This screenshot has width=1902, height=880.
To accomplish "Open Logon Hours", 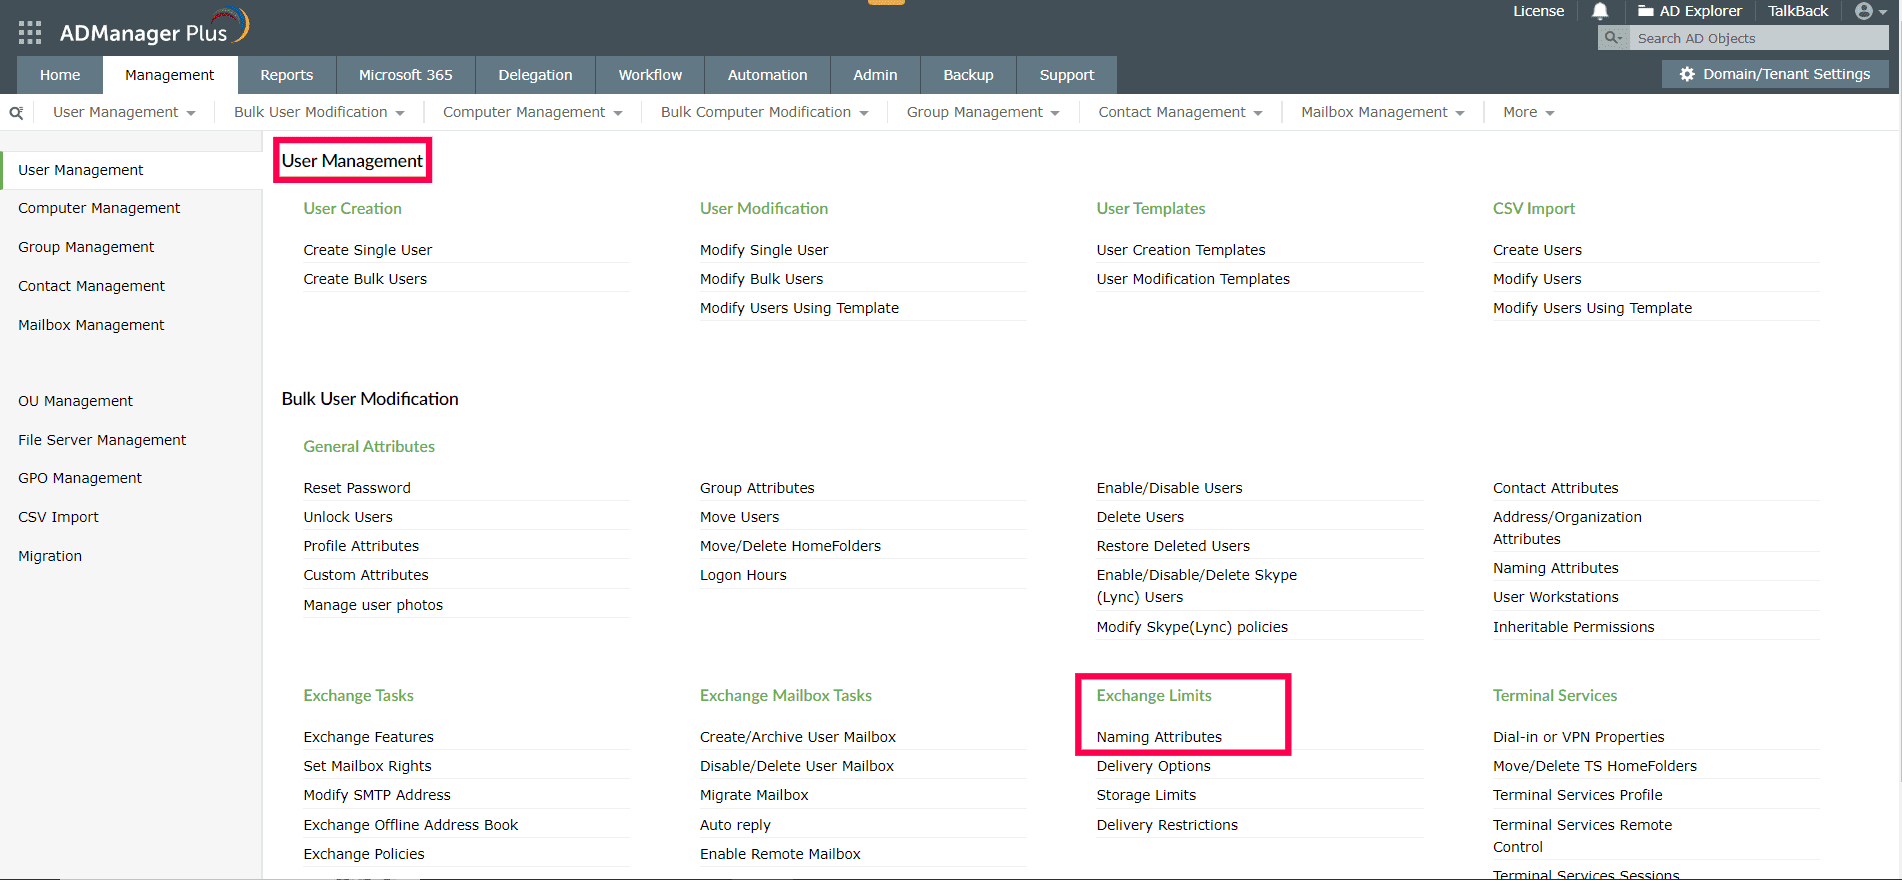I will (743, 575).
